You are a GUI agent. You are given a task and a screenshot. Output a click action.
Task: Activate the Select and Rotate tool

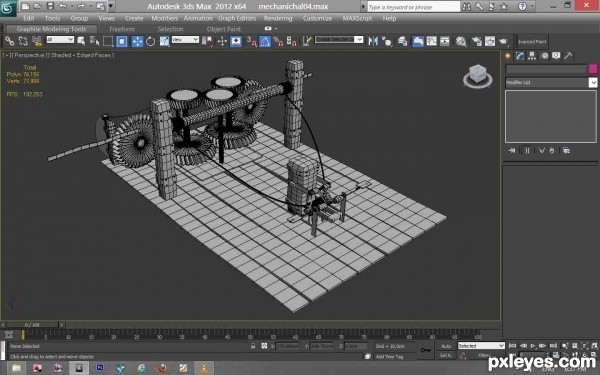pyautogui.click(x=151, y=41)
